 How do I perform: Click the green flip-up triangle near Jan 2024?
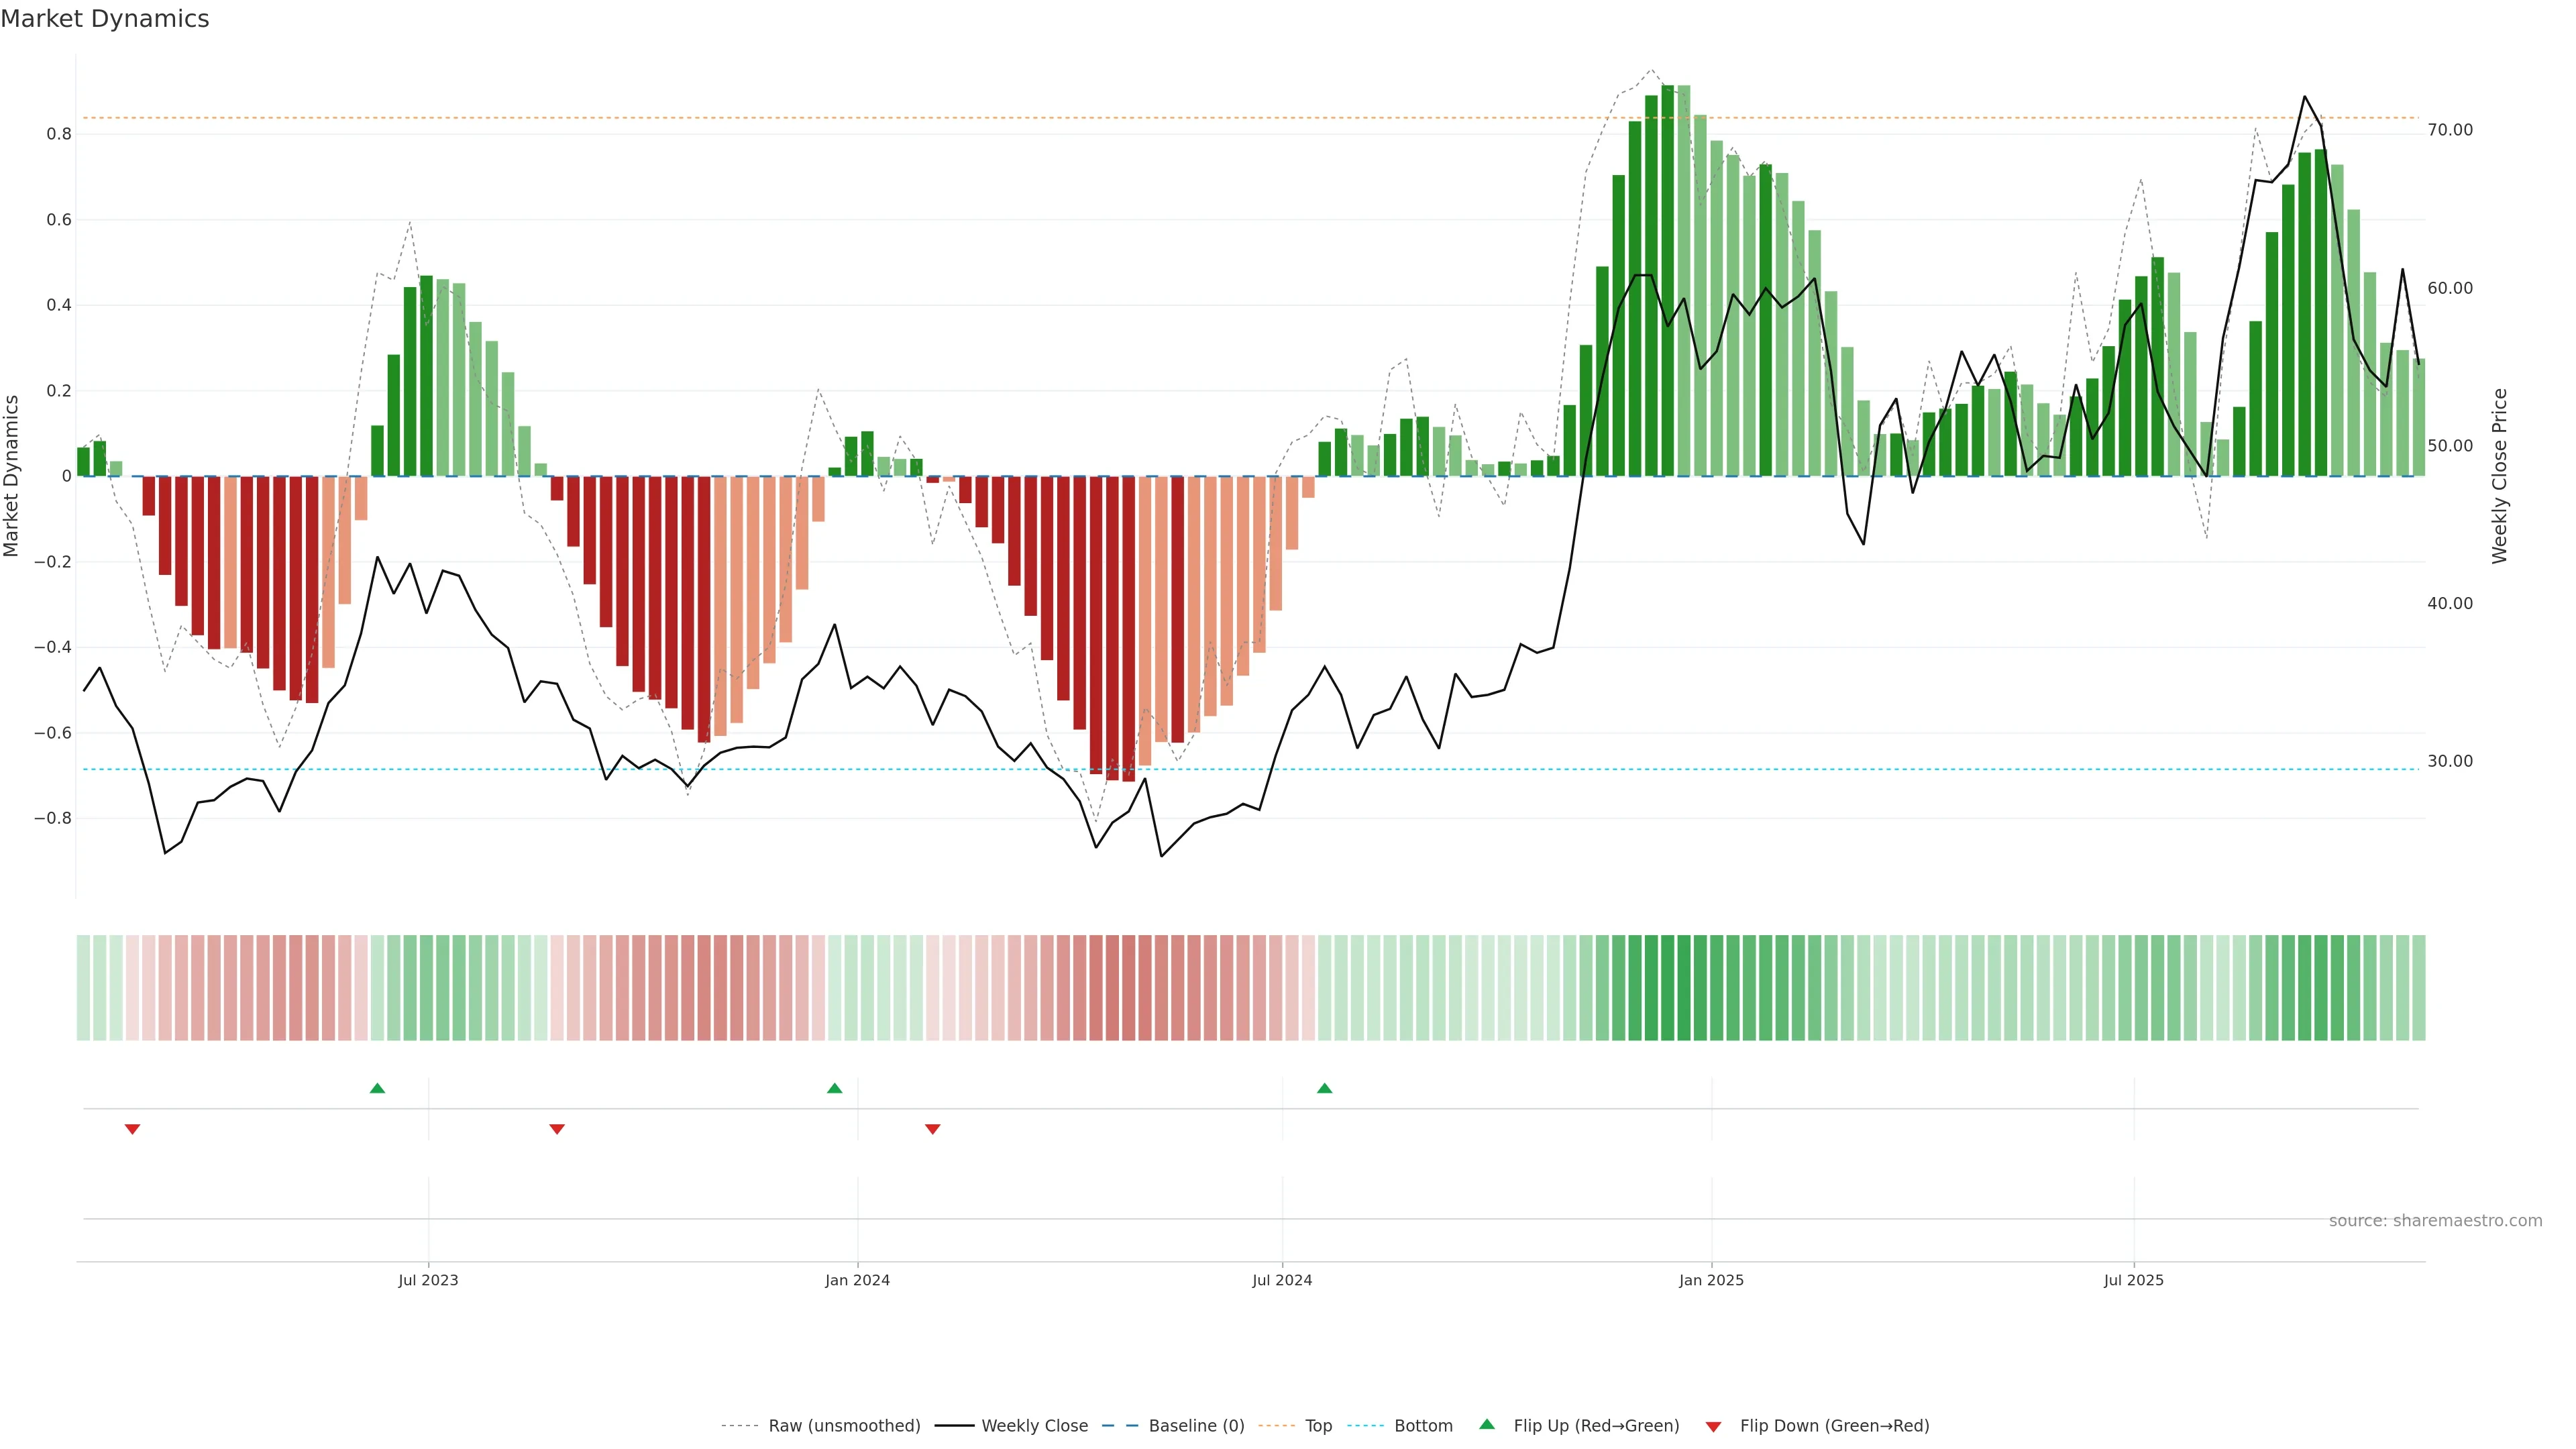[x=834, y=1088]
